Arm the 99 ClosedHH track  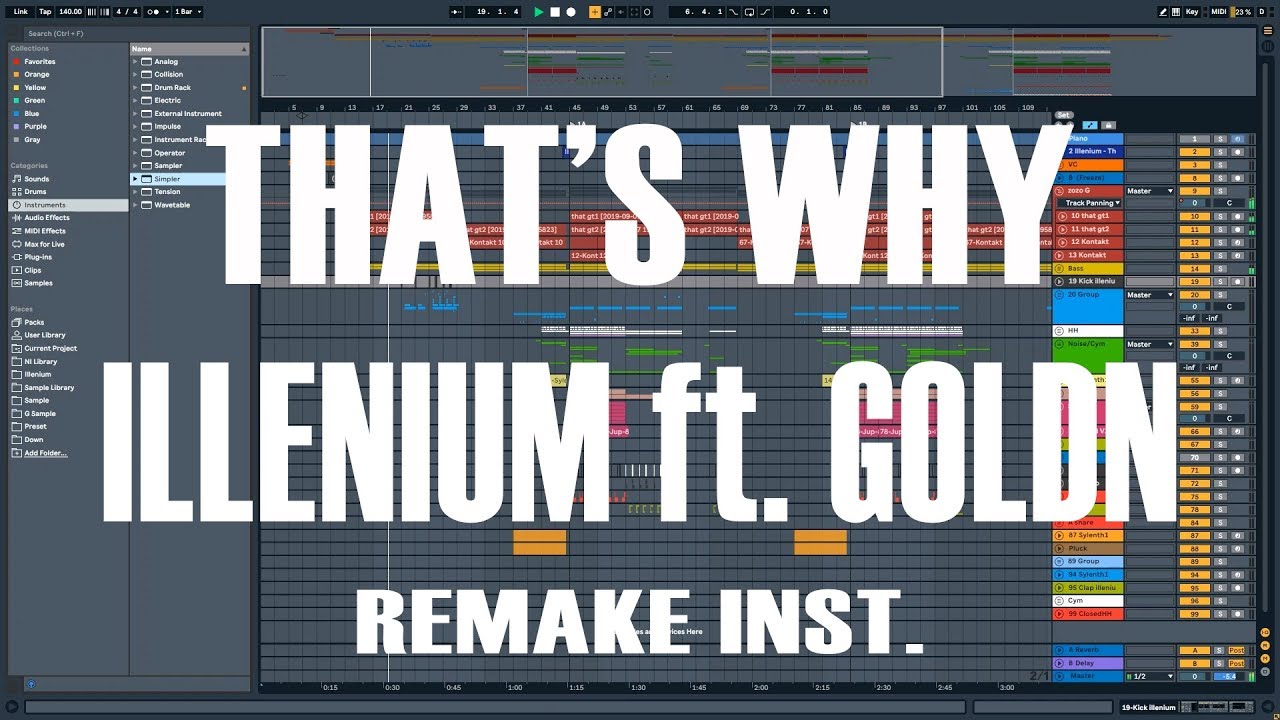pyautogui.click(x=1237, y=613)
